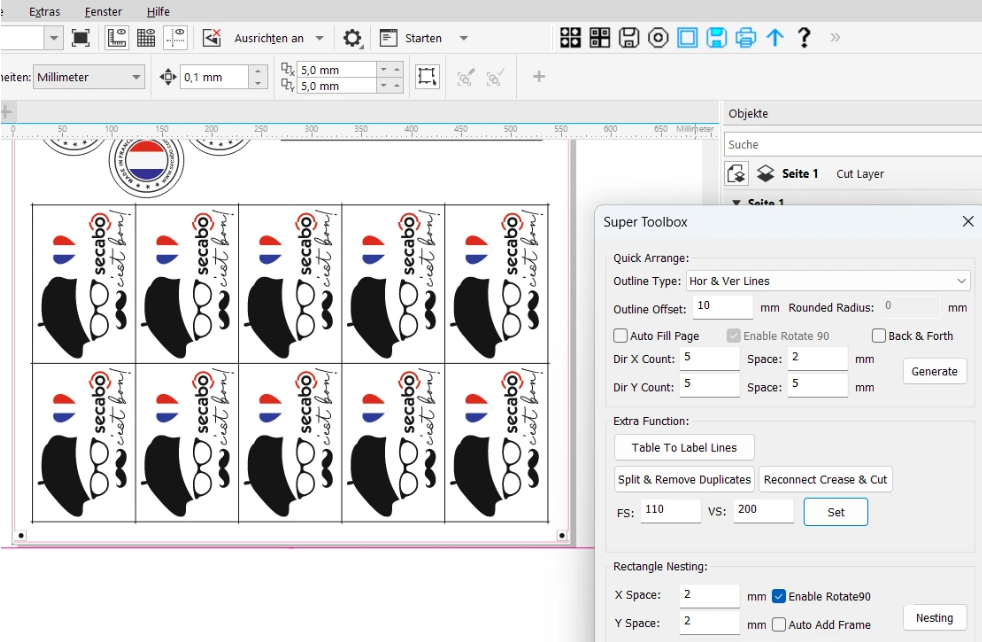Toggle the grid display icon

(146, 38)
